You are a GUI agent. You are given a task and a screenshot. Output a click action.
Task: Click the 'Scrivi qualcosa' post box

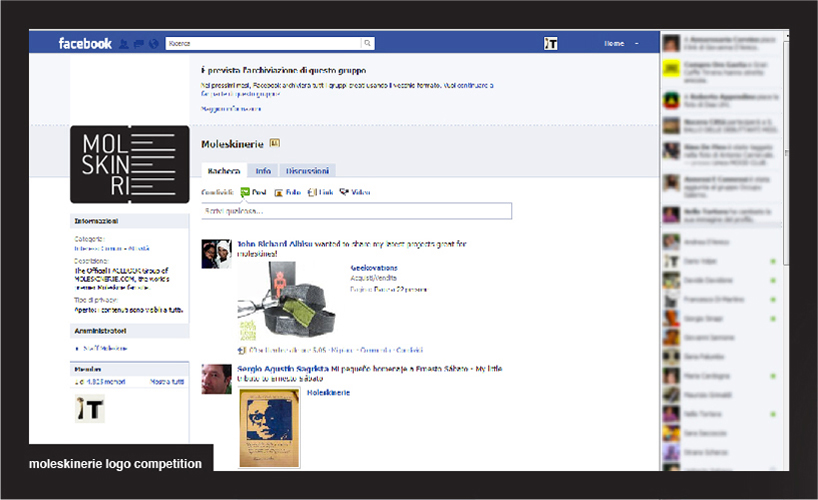[356, 211]
